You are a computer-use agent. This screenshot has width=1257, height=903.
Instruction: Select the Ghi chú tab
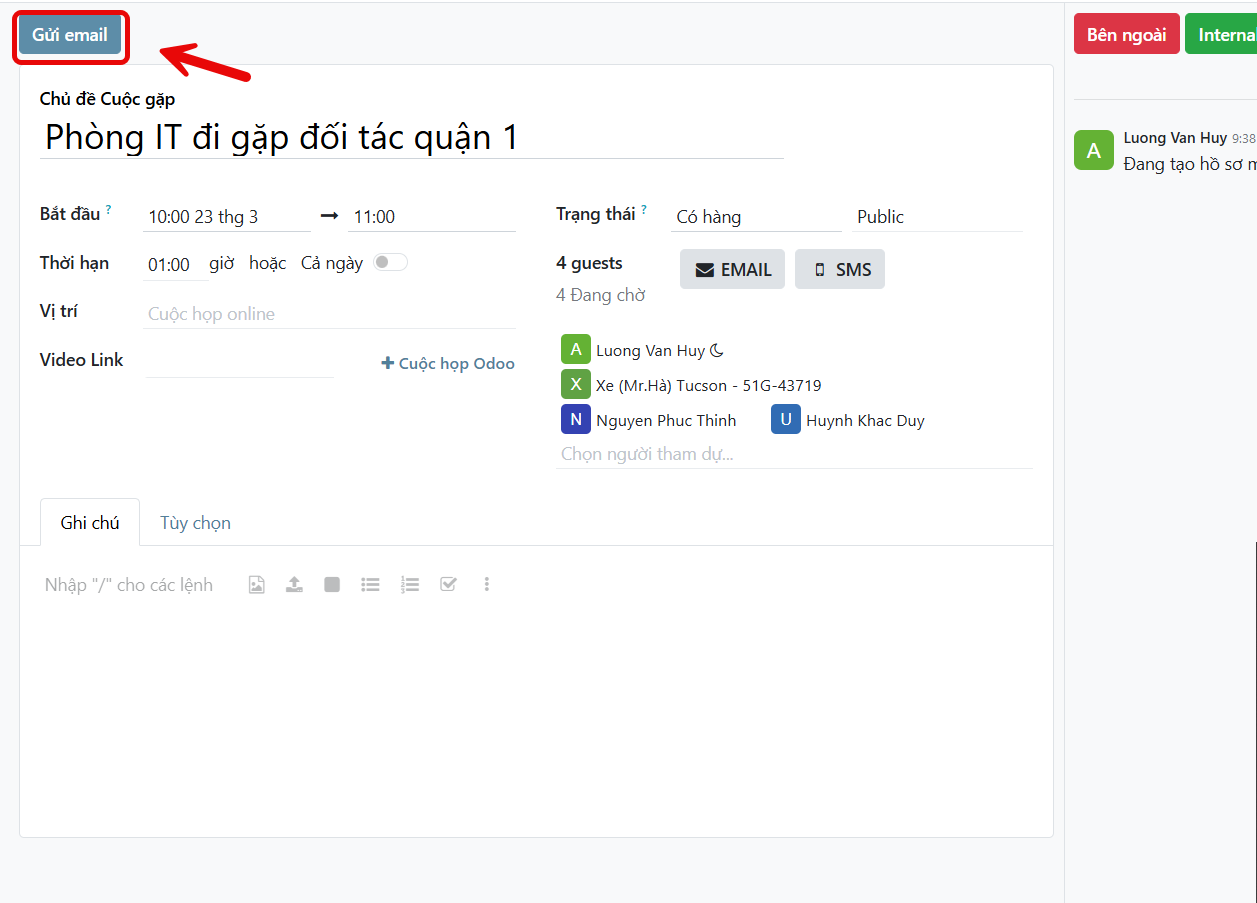pos(90,523)
